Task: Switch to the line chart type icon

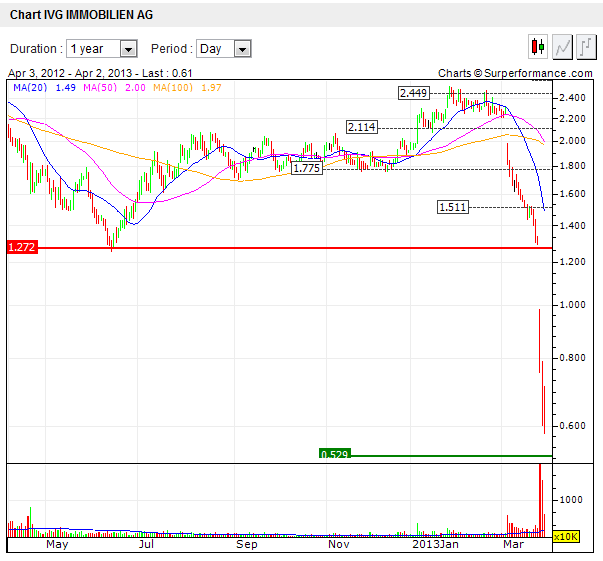Action: (563, 47)
